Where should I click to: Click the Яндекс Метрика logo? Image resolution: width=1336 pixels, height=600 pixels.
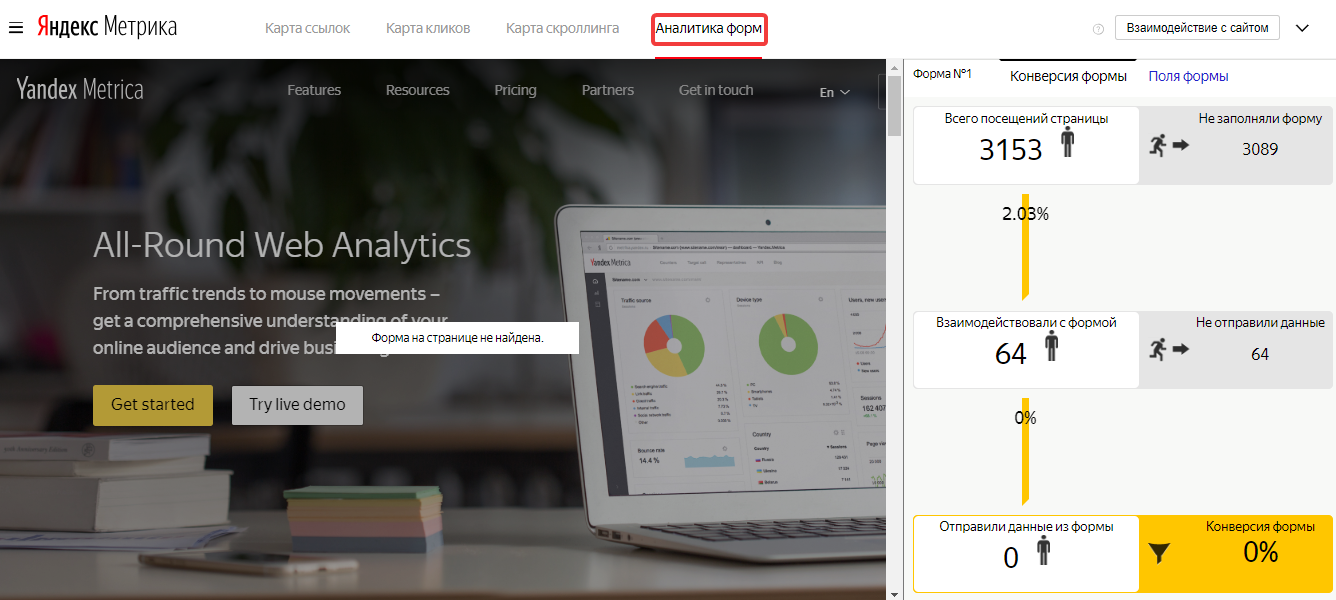[x=107, y=27]
